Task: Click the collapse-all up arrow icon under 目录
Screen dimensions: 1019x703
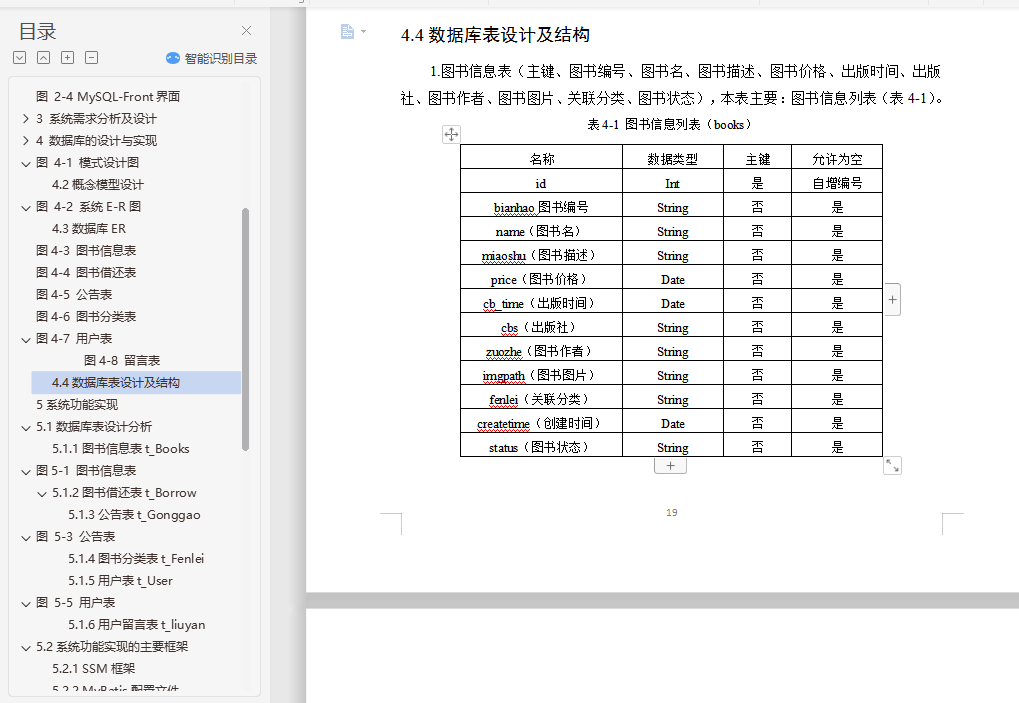Action: [x=44, y=58]
